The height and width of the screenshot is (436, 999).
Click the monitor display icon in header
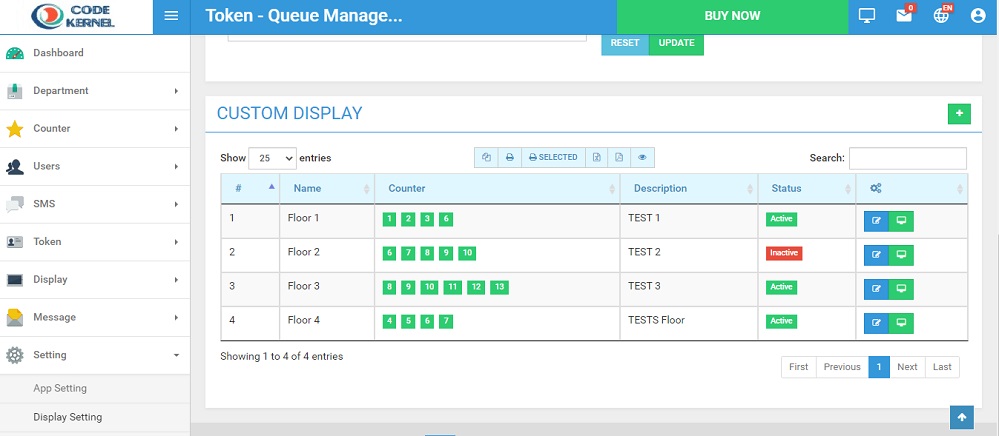[x=866, y=16]
